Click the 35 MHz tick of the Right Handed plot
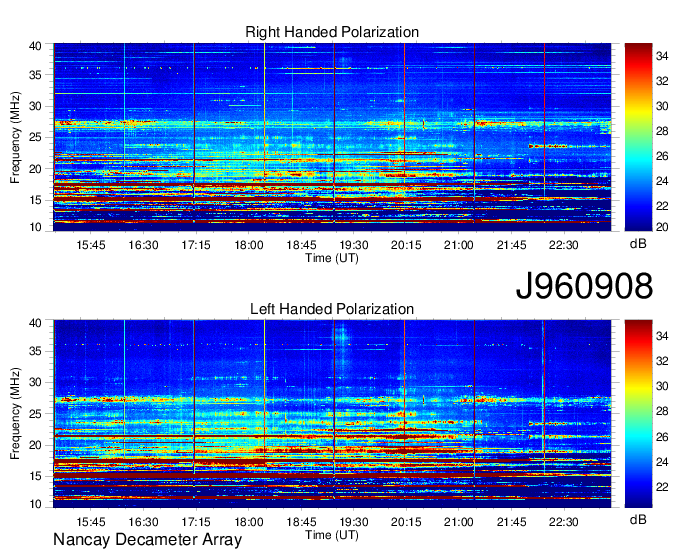The height and width of the screenshot is (552, 680). coord(35,75)
